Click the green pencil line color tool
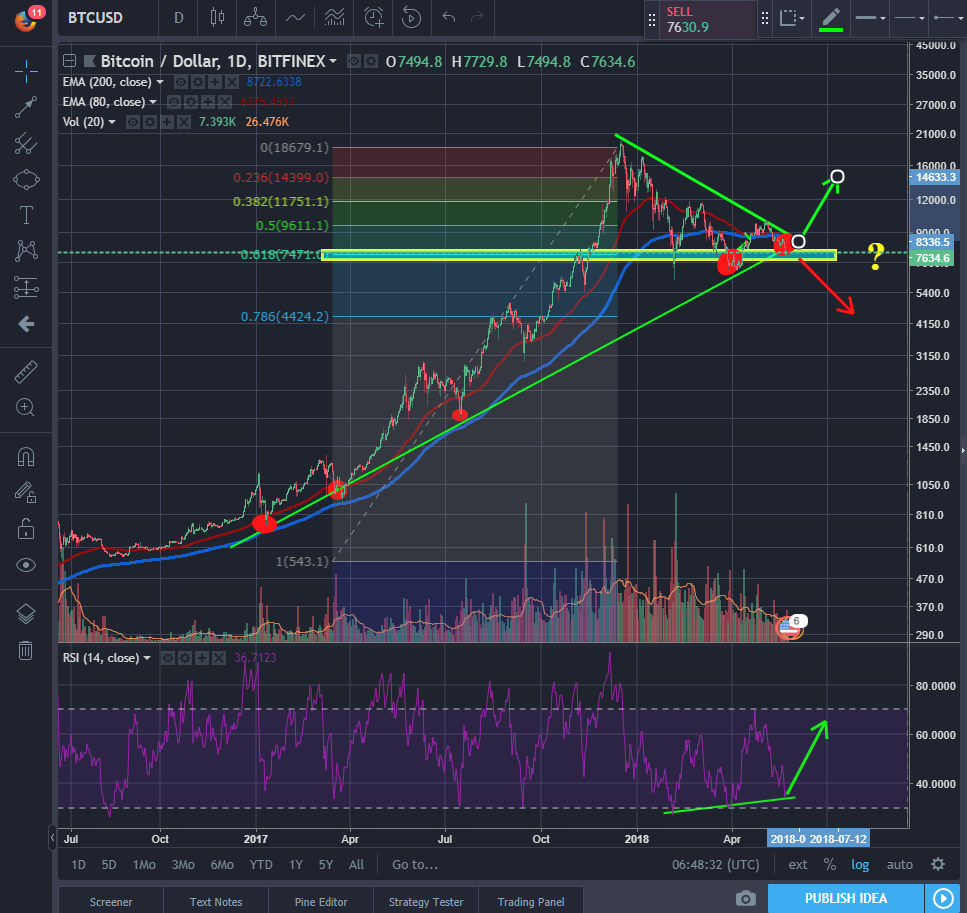Viewport: 967px width, 913px height. click(x=831, y=19)
